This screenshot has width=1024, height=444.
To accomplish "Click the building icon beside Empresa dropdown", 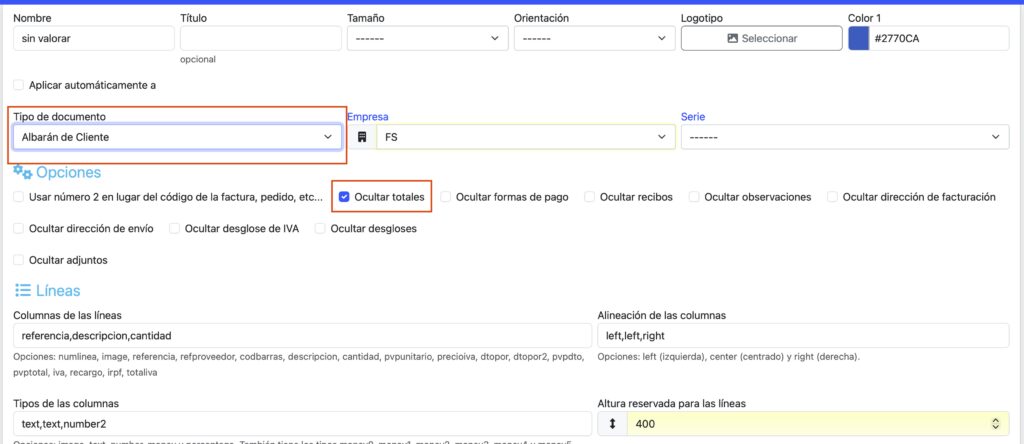I will click(x=361, y=137).
